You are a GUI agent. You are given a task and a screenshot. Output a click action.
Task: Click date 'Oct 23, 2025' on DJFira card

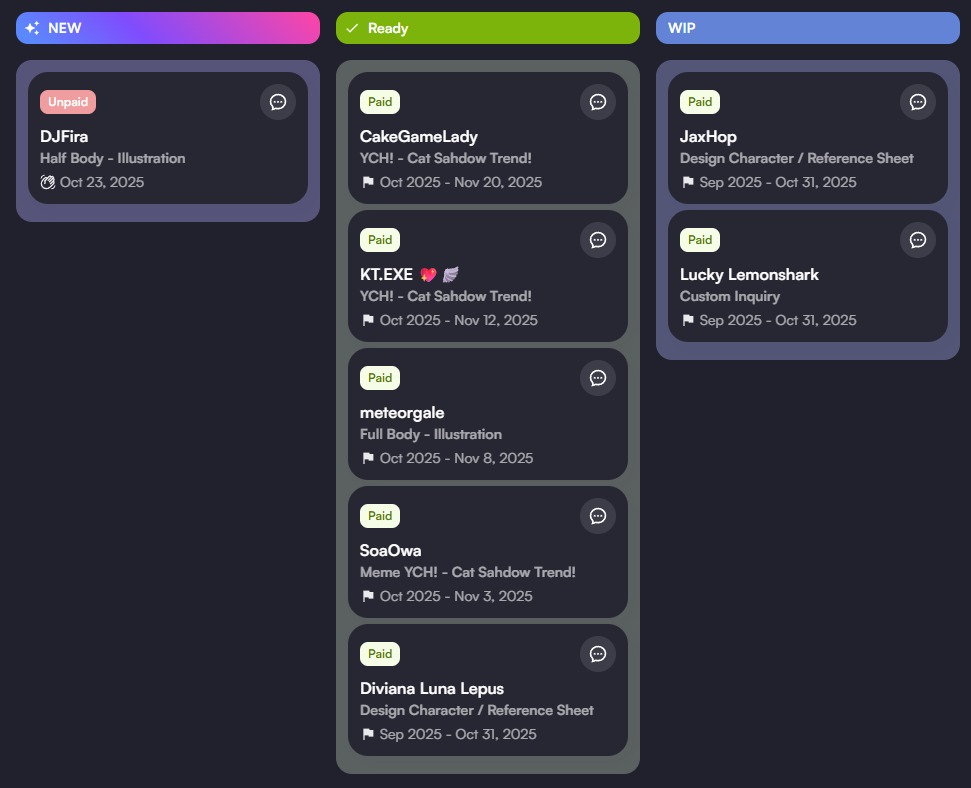102,182
